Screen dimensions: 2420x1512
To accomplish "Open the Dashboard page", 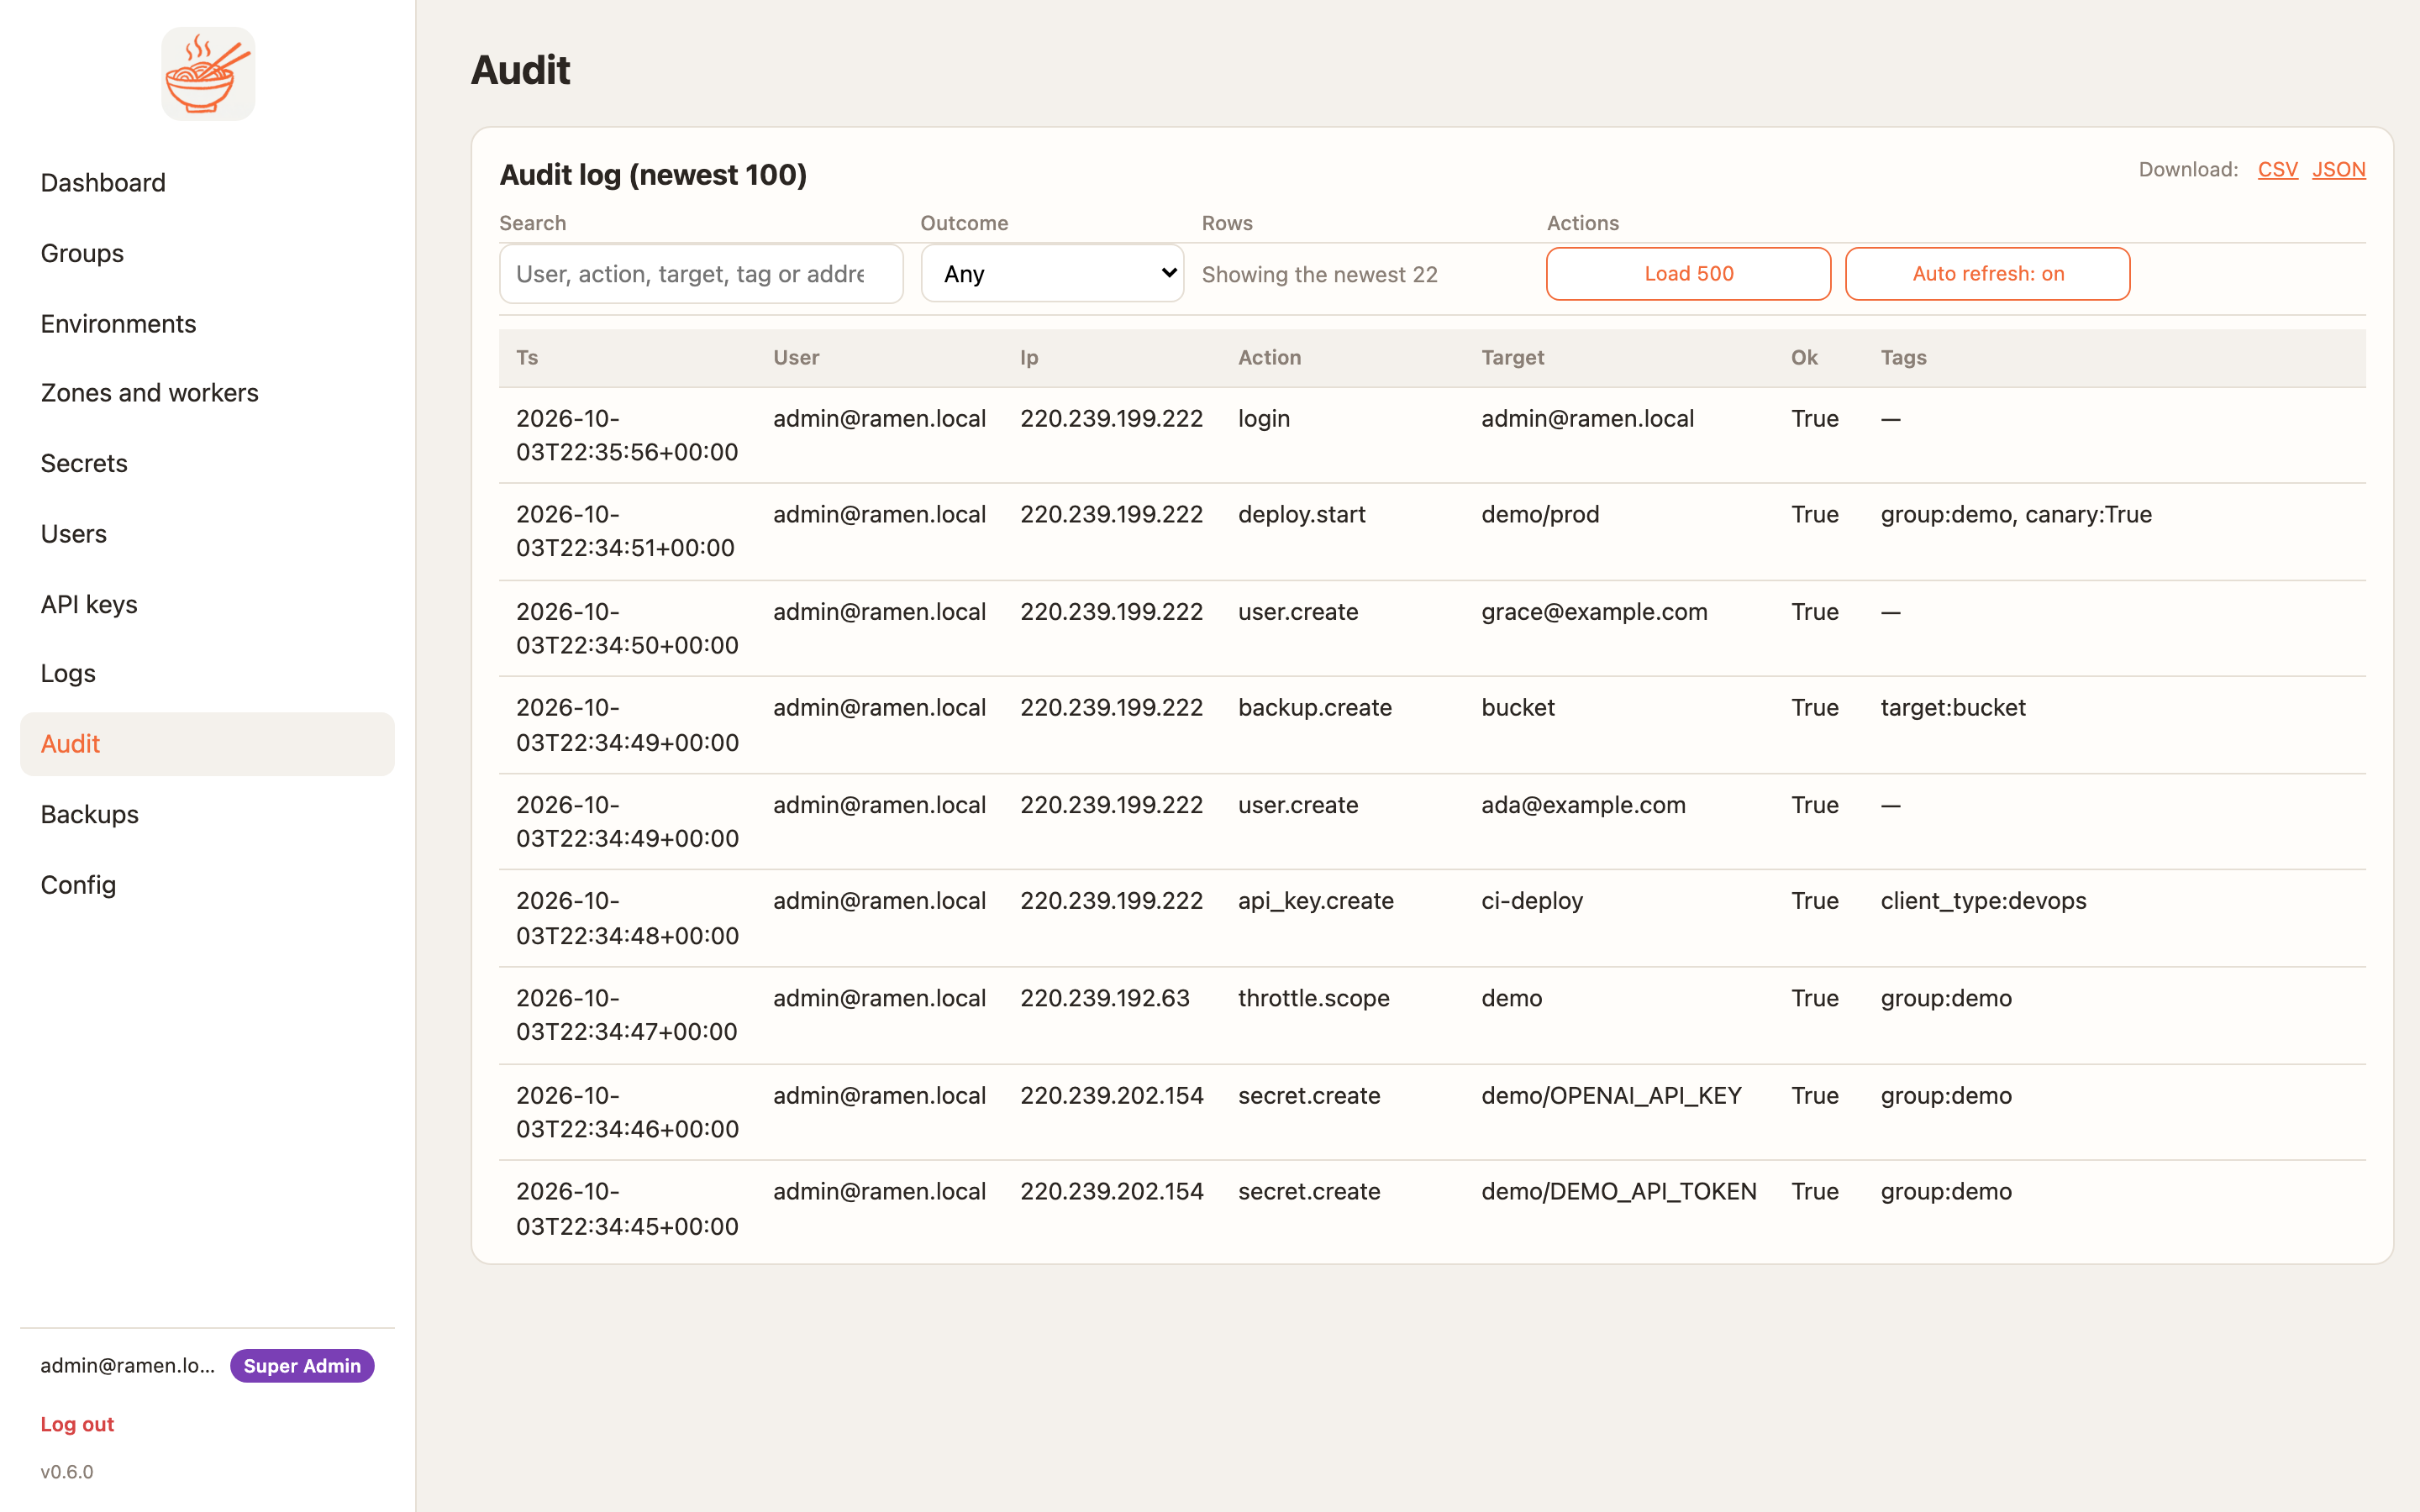I will [x=103, y=183].
